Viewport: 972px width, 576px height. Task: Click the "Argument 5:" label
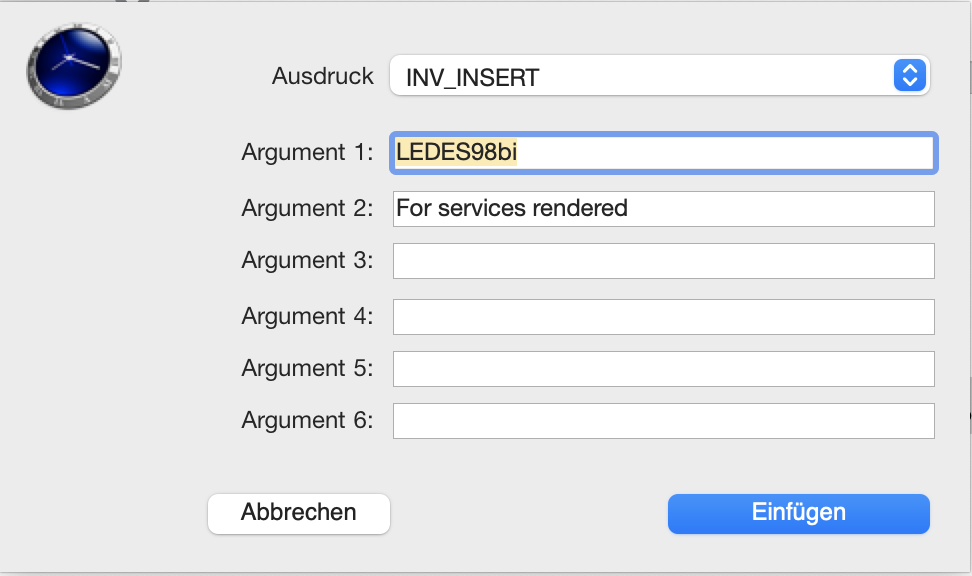click(x=307, y=368)
